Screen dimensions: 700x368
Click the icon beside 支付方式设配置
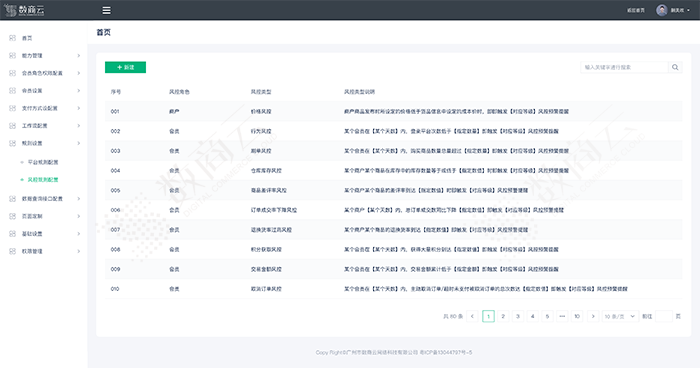point(12,108)
